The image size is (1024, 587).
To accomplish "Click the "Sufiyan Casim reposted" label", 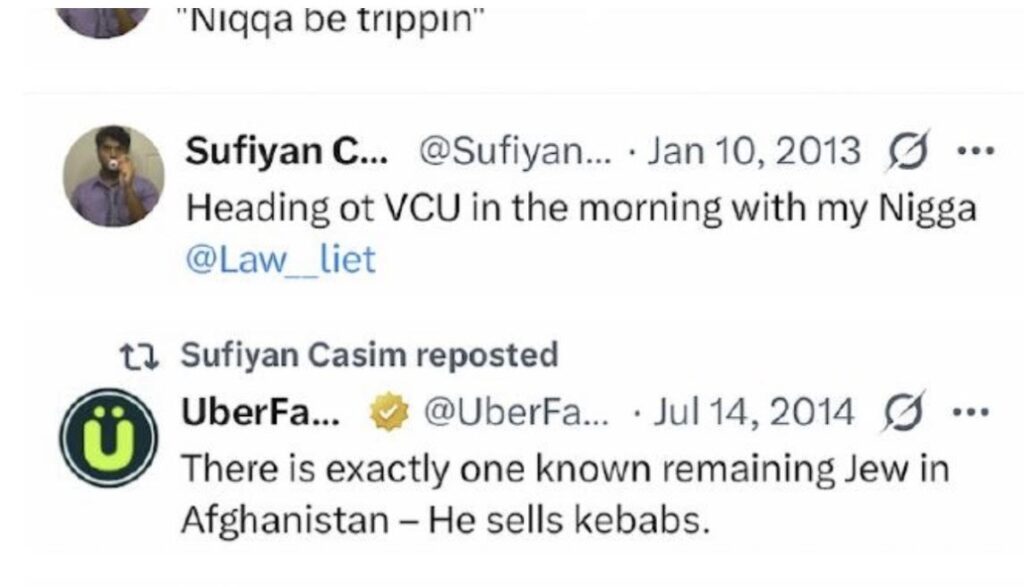I will point(369,355).
